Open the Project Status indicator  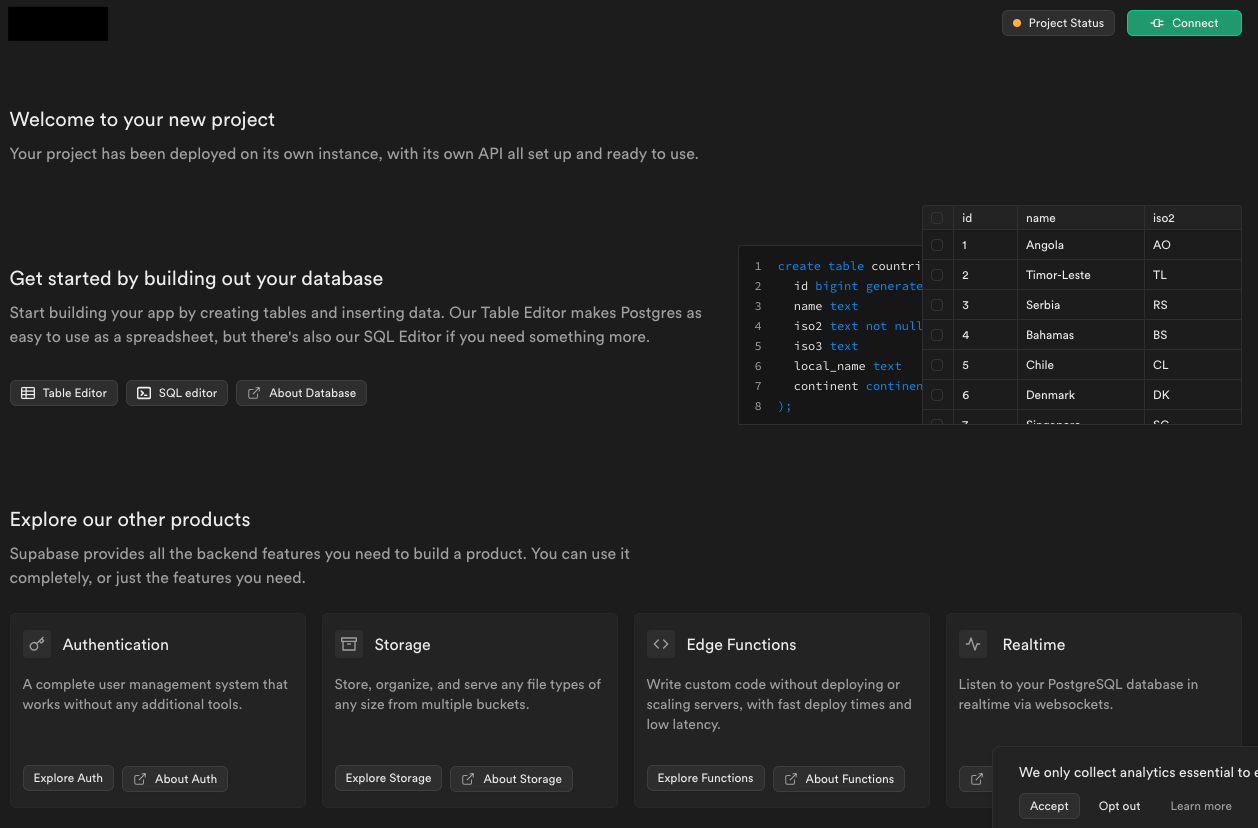tap(1058, 23)
